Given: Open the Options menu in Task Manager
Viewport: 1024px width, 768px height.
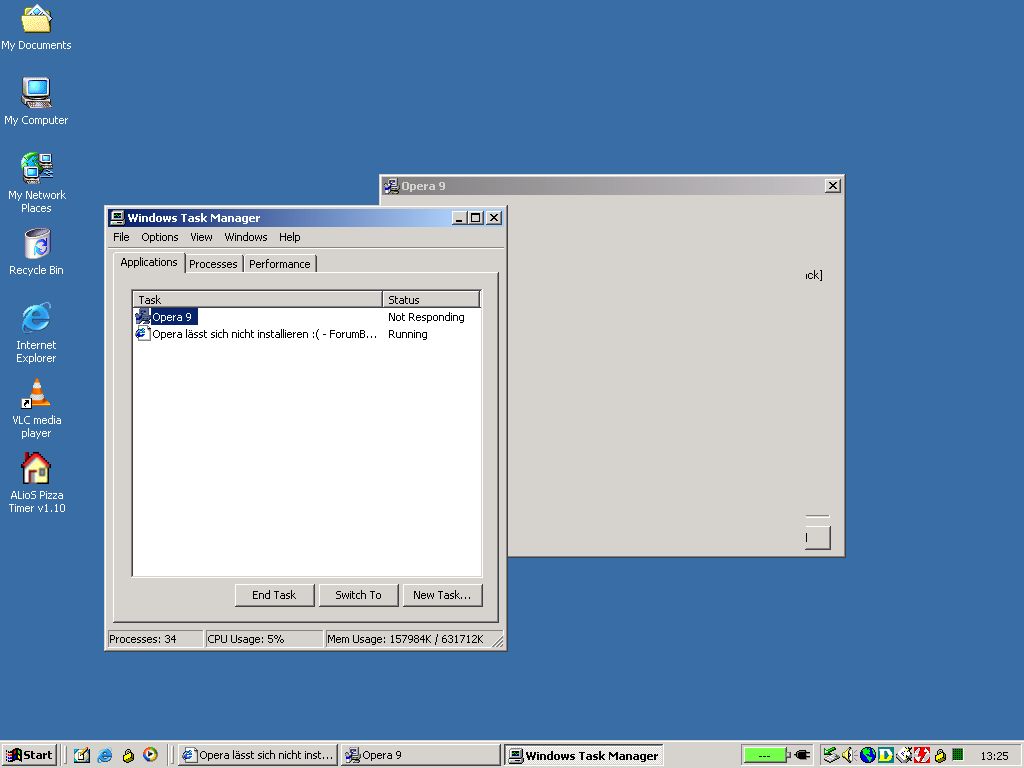Looking at the screenshot, I should [159, 237].
